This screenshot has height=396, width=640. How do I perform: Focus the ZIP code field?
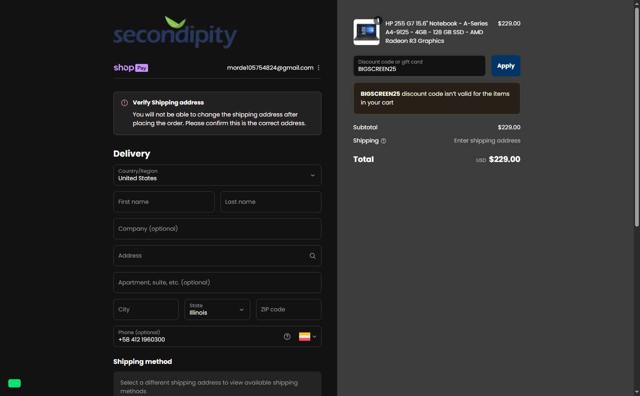(289, 309)
